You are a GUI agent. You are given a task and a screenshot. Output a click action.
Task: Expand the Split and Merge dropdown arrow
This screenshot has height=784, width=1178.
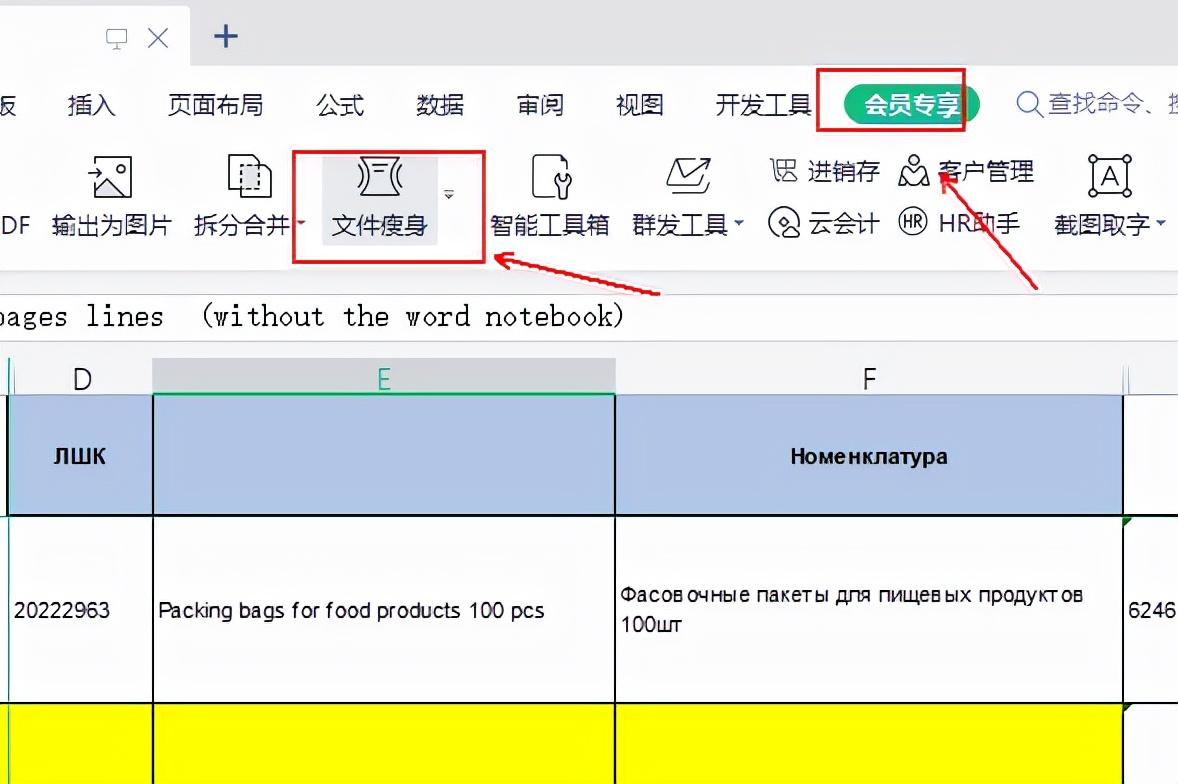click(301, 223)
